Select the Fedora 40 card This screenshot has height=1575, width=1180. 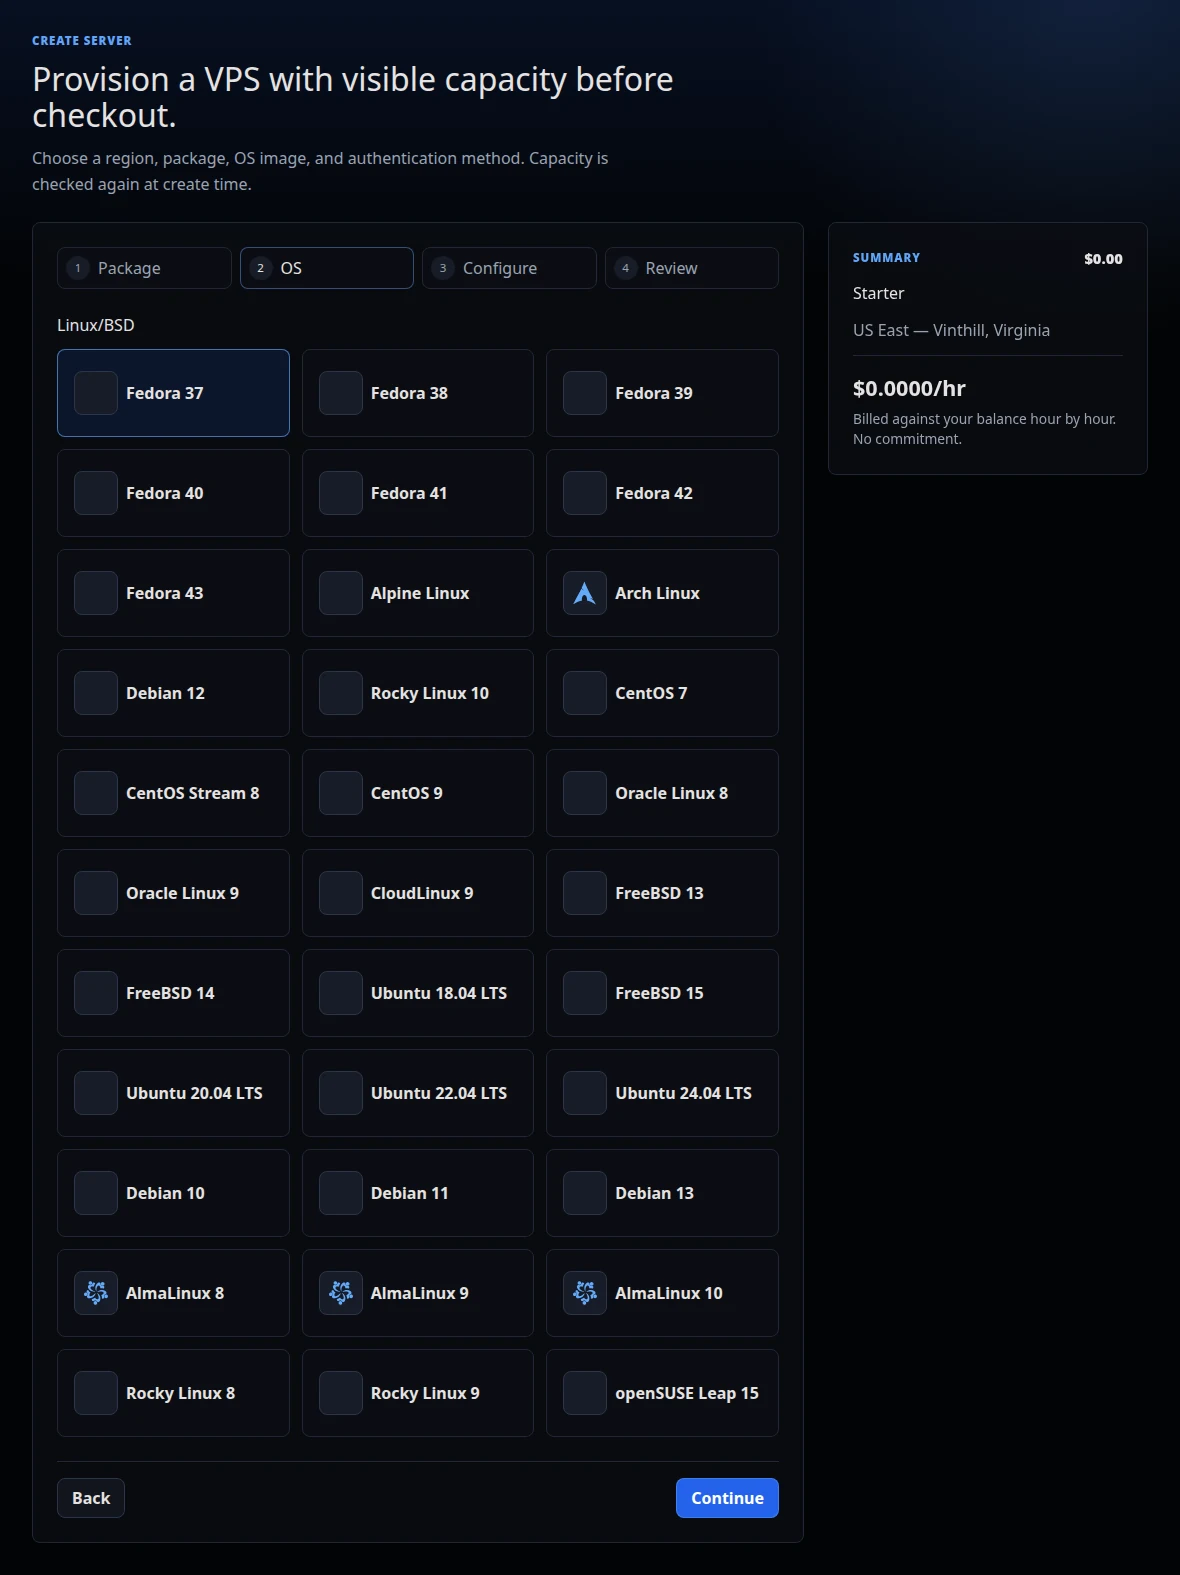pos(173,493)
